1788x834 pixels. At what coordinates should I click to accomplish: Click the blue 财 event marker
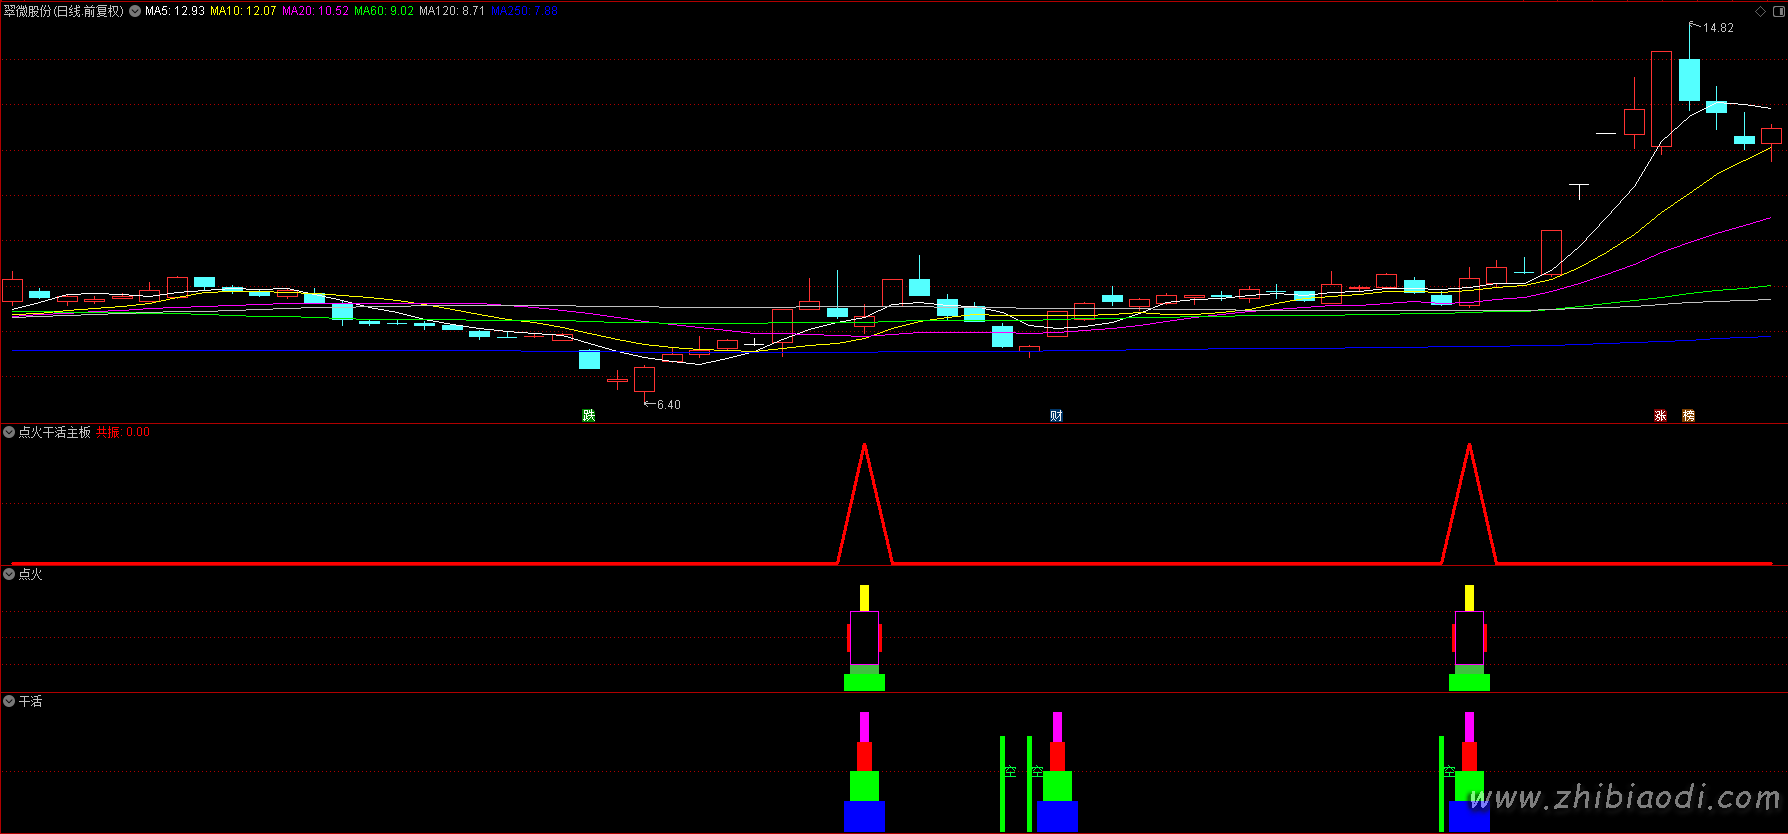point(1056,415)
